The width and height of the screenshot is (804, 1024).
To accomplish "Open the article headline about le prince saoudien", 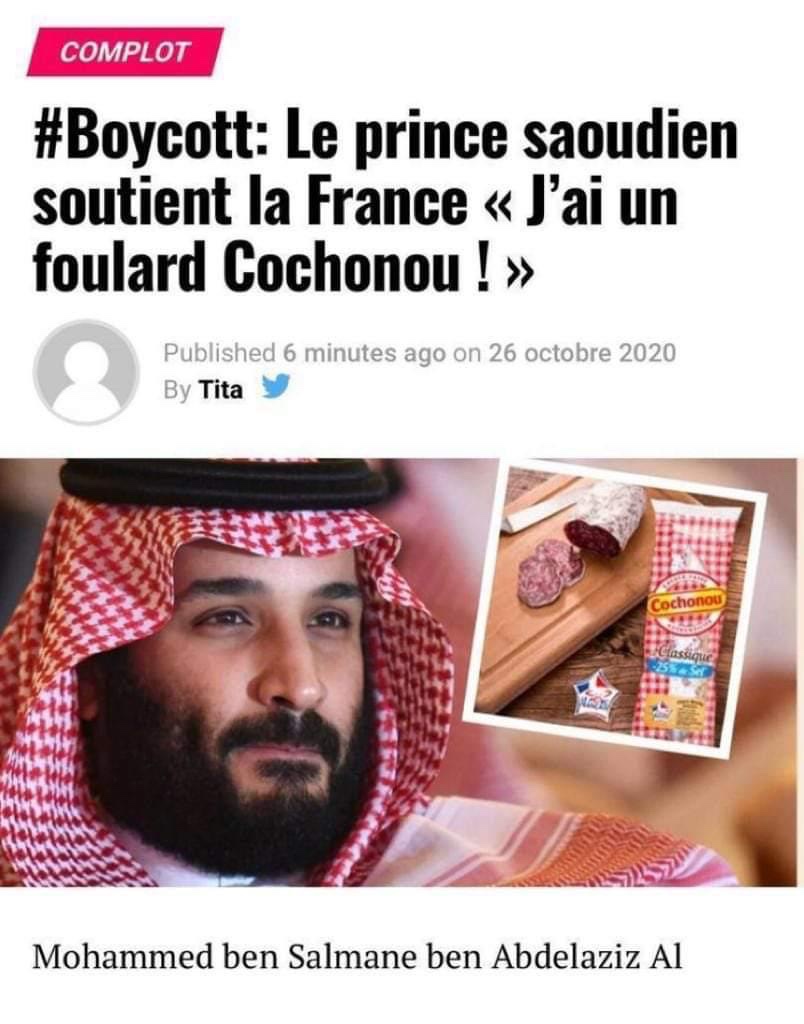I will [385, 201].
